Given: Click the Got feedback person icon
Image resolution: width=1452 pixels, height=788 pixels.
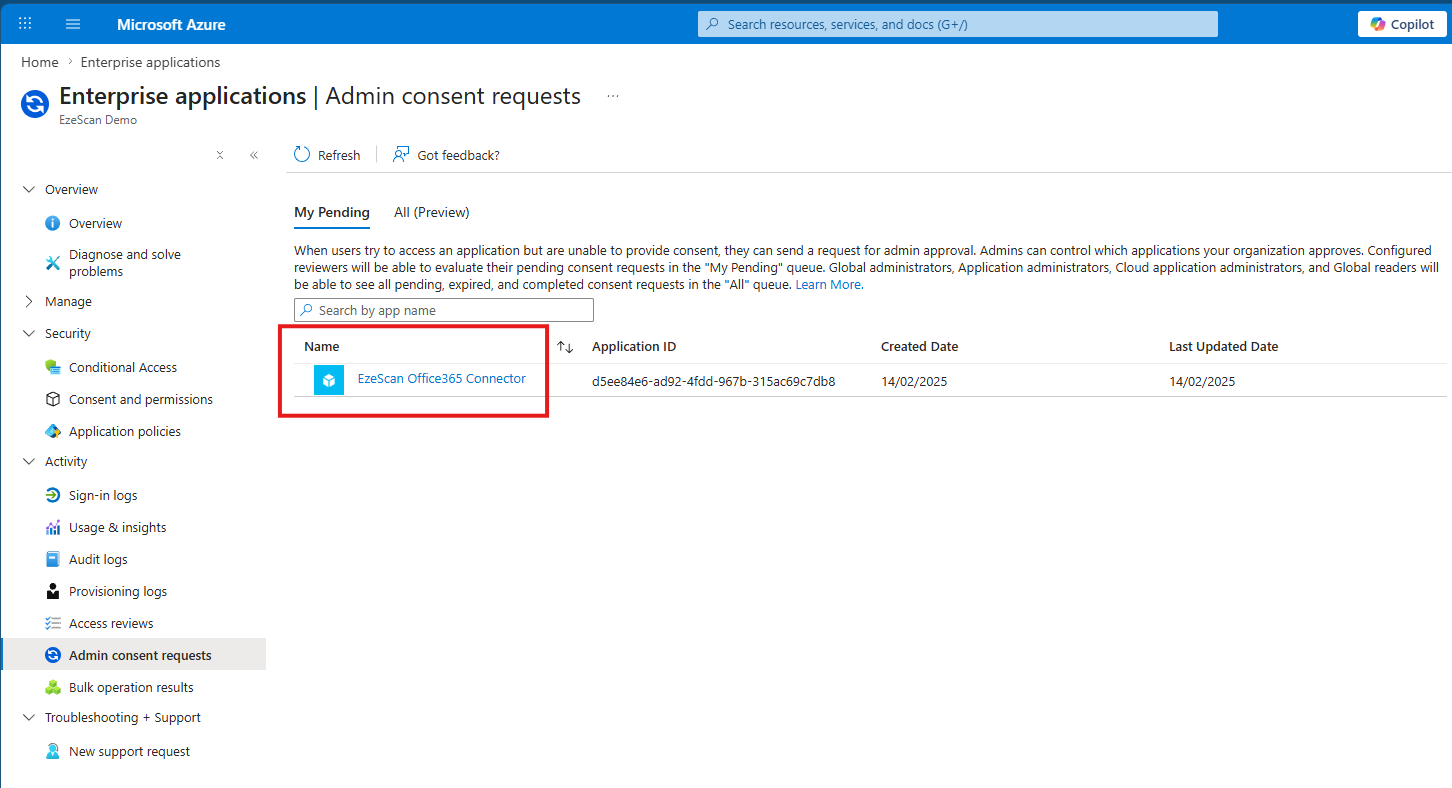Looking at the screenshot, I should click(401, 154).
